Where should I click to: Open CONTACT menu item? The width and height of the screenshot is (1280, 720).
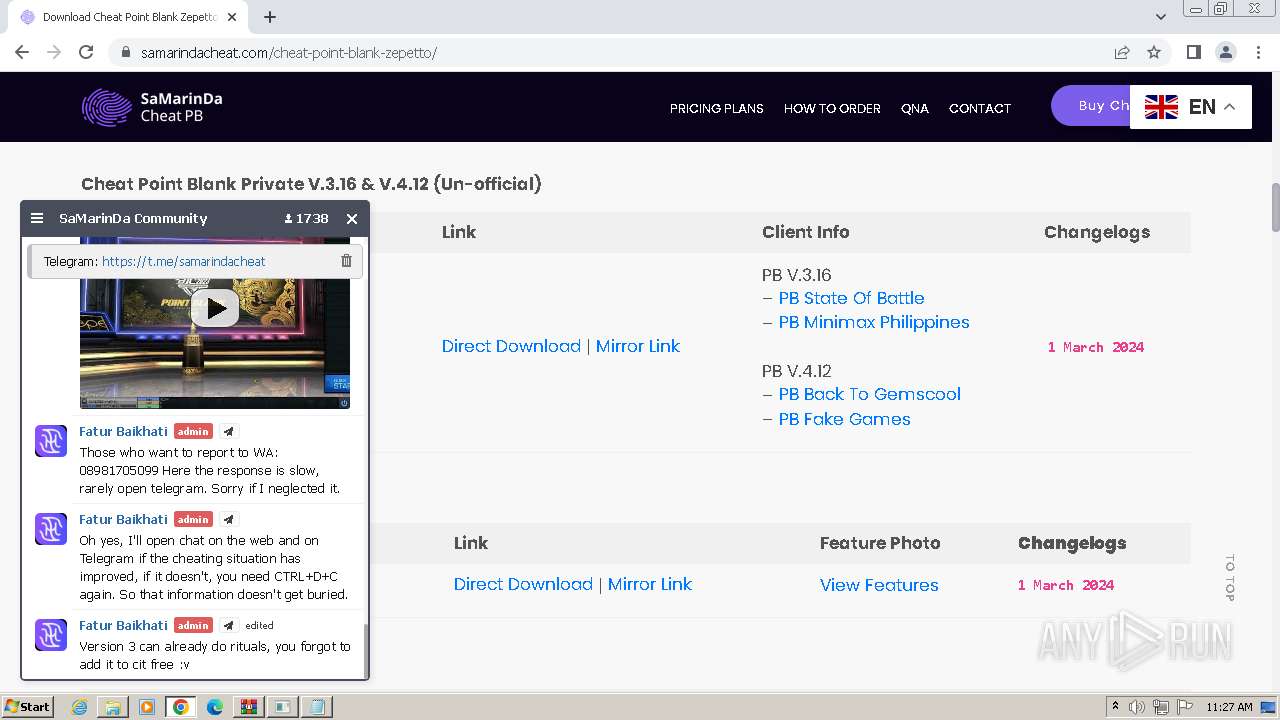[x=979, y=108]
